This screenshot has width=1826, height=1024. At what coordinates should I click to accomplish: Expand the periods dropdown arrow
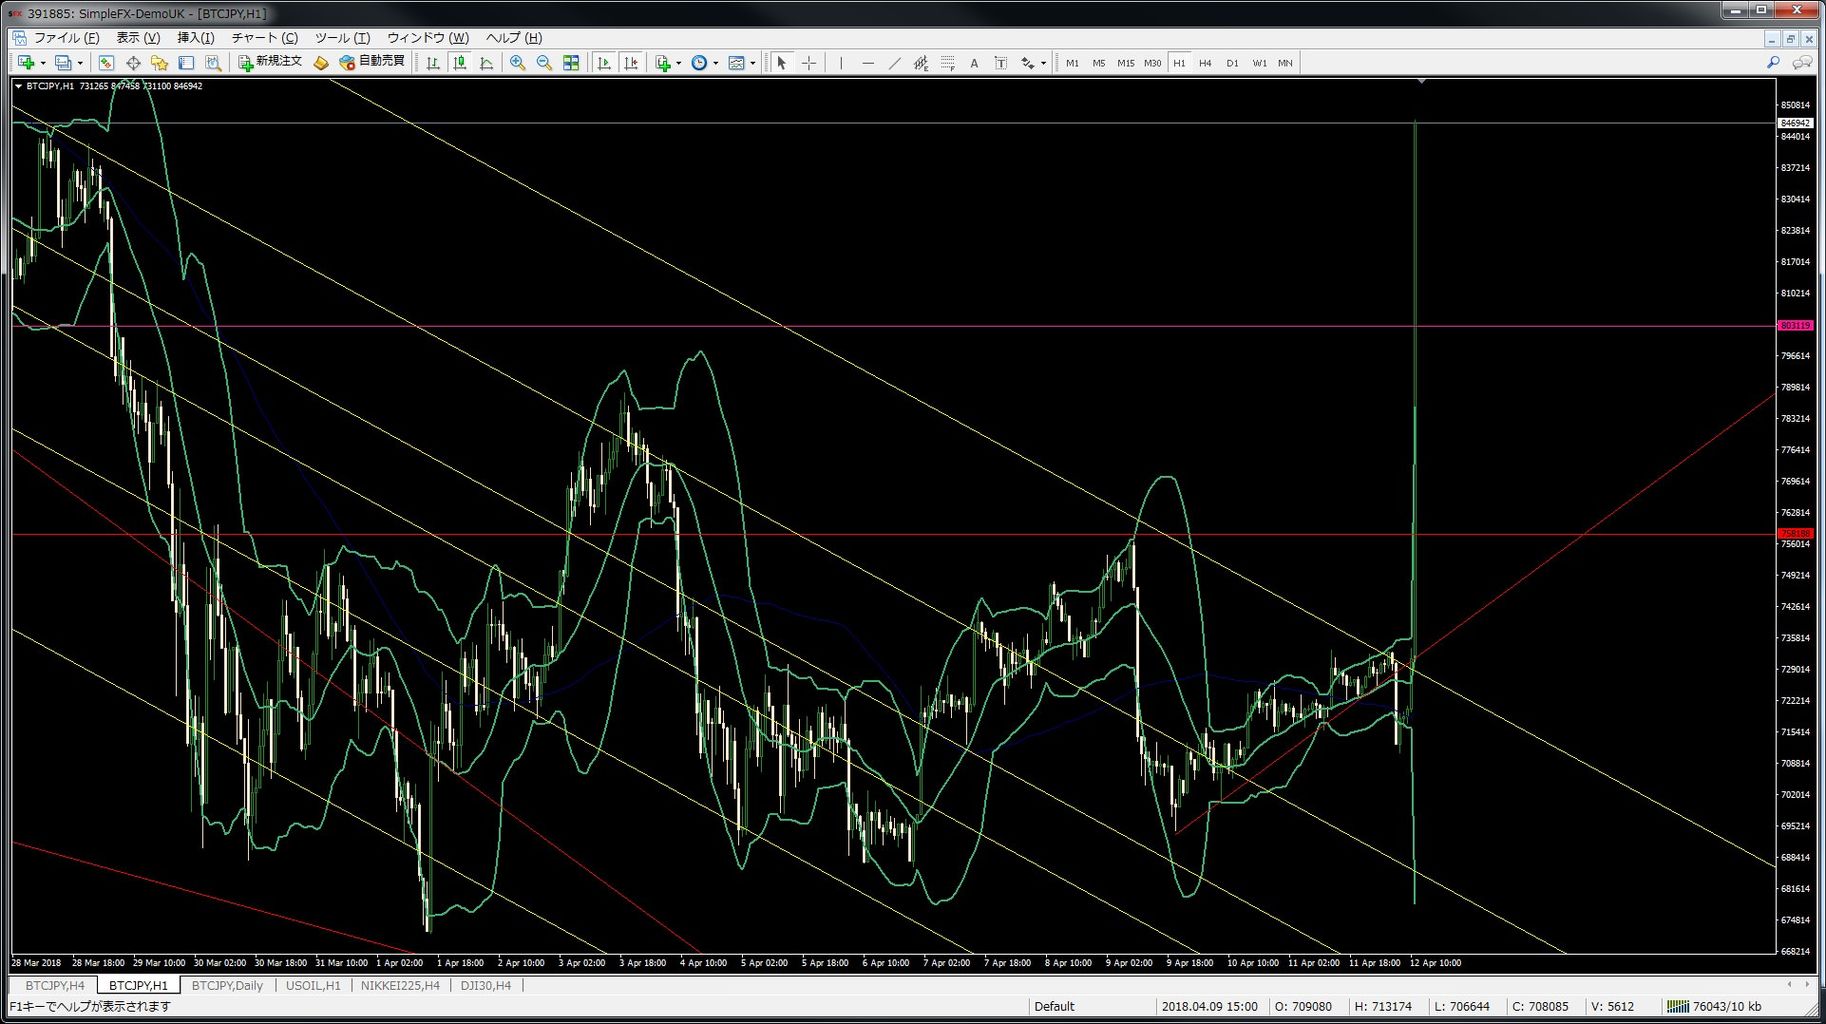coord(715,63)
